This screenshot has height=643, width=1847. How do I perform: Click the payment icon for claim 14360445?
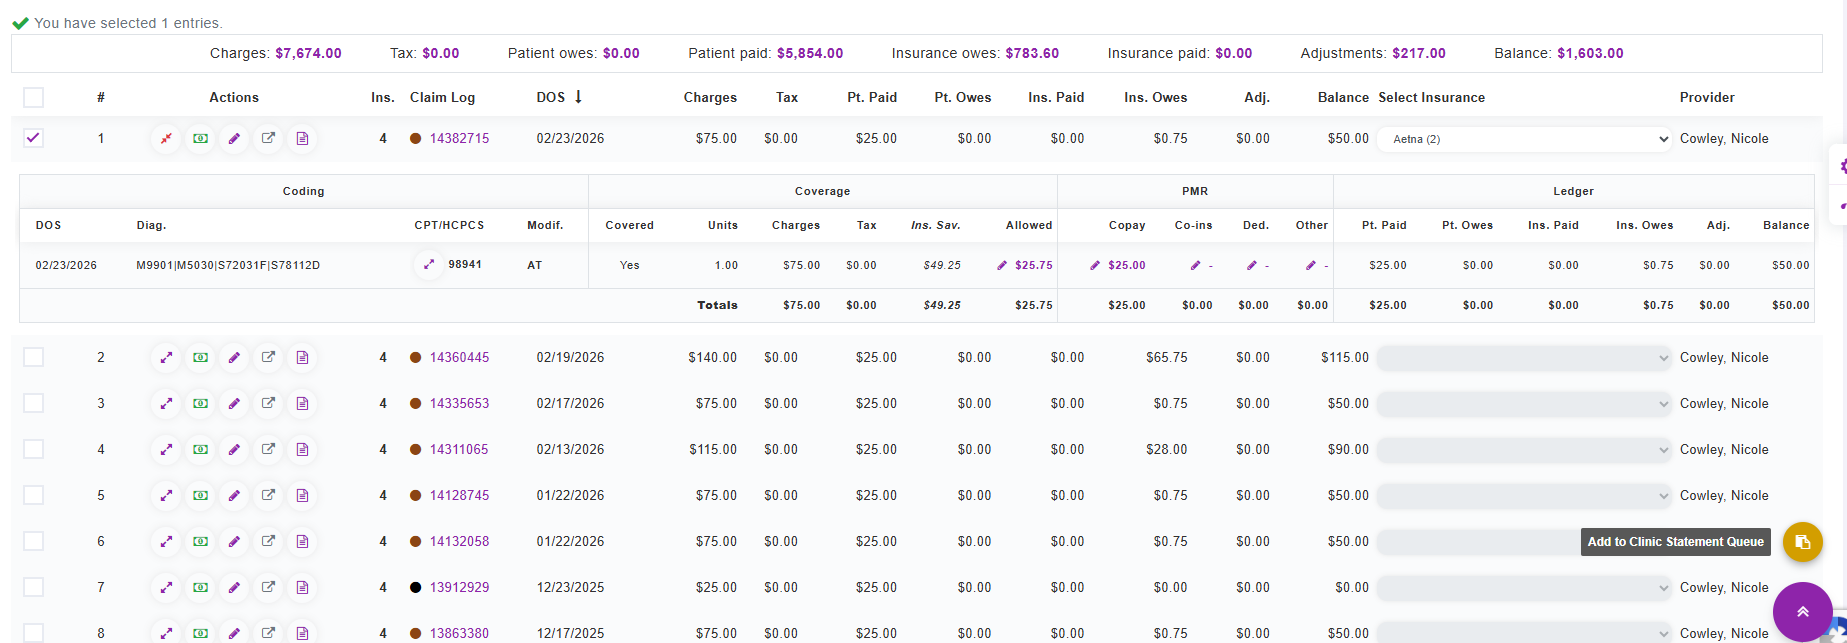pos(200,357)
